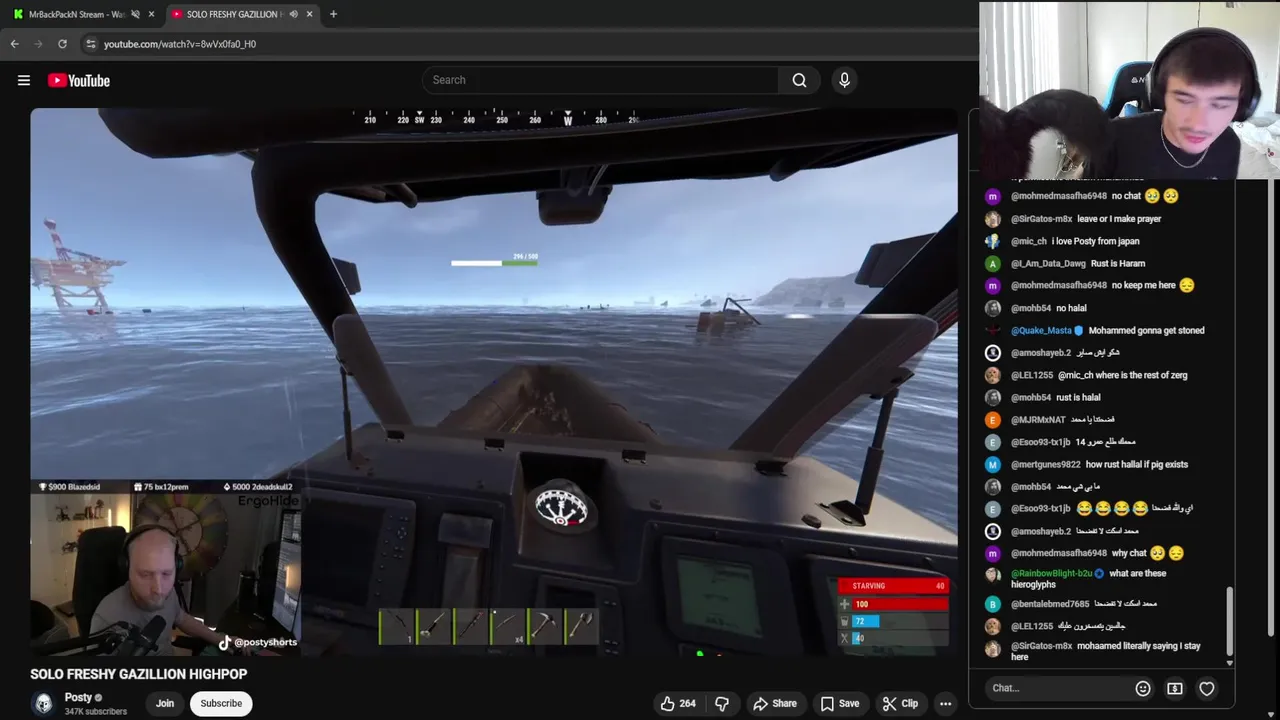The image size is (1280, 720).
Task: Click the address bar URL
Action: coord(180,44)
